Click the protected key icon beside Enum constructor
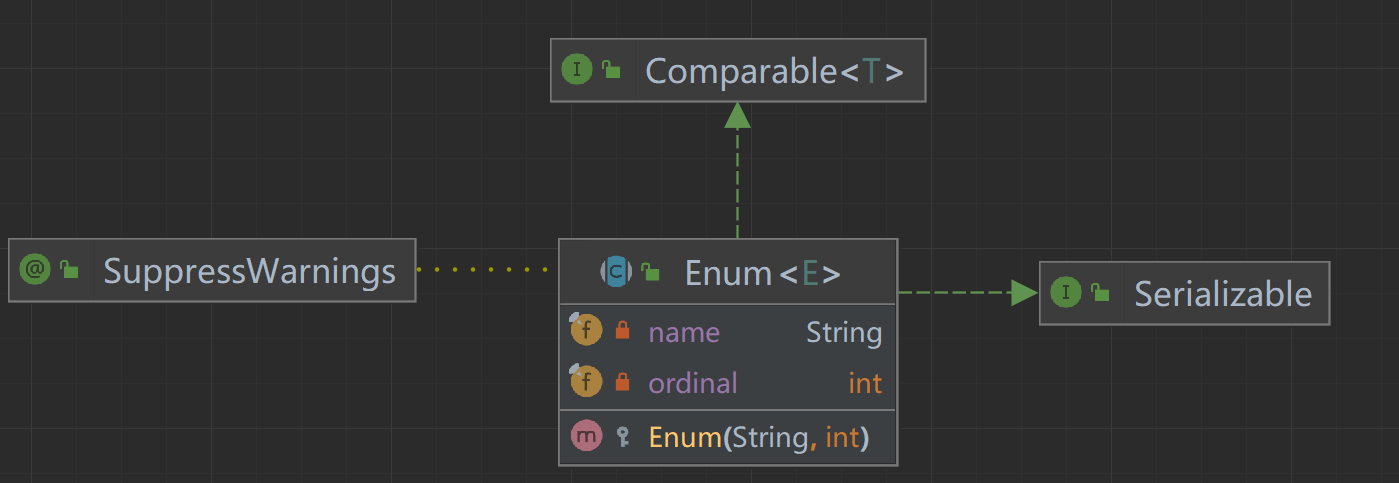The width and height of the screenshot is (1399, 483). tap(622, 436)
